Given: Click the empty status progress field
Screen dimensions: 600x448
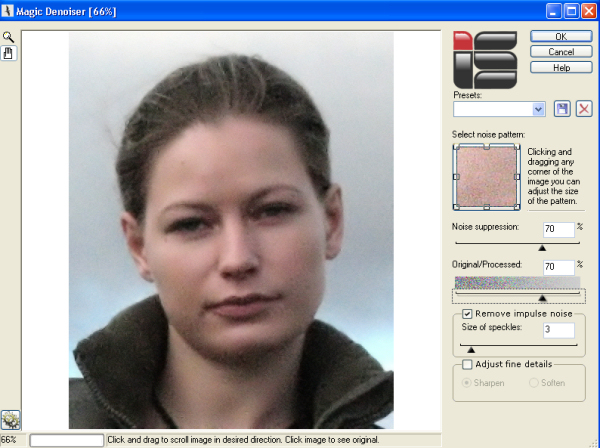Looking at the screenshot, I should click(x=67, y=440).
